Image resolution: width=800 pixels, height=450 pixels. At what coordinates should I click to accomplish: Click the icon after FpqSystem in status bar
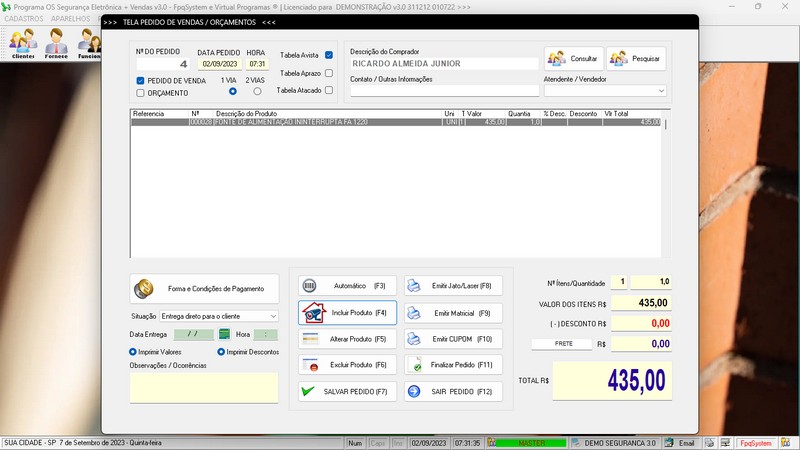785,443
